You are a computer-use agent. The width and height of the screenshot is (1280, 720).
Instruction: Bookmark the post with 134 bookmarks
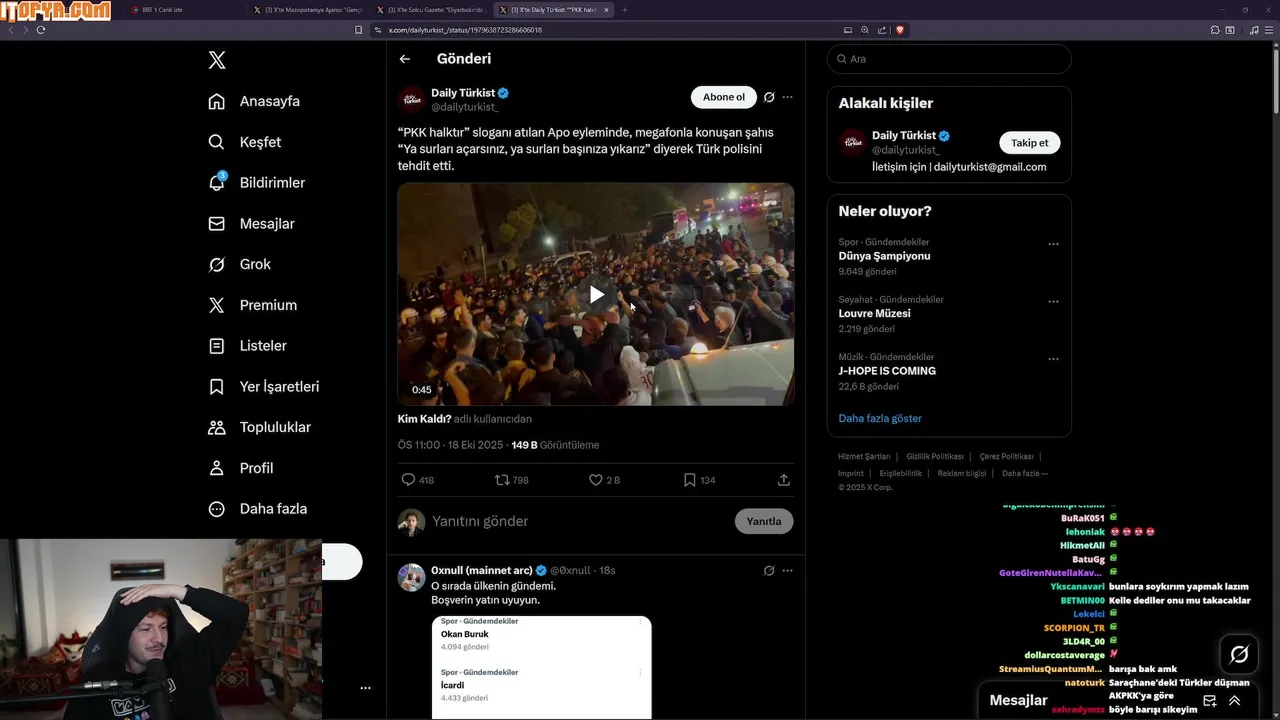(x=689, y=480)
